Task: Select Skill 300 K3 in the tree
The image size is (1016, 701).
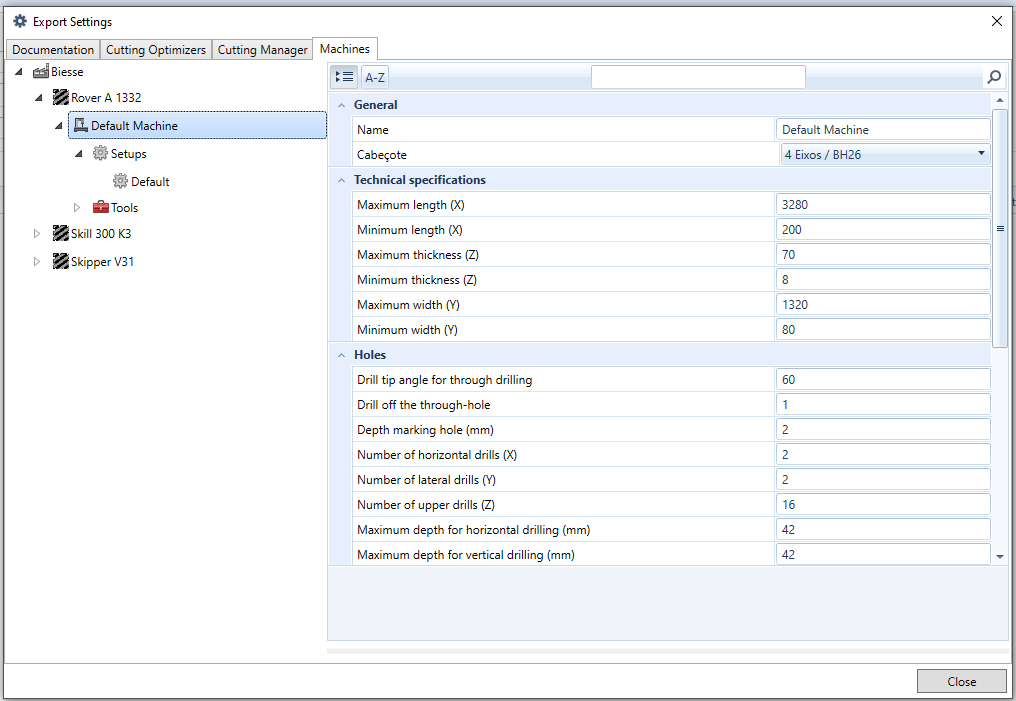Action: point(101,234)
